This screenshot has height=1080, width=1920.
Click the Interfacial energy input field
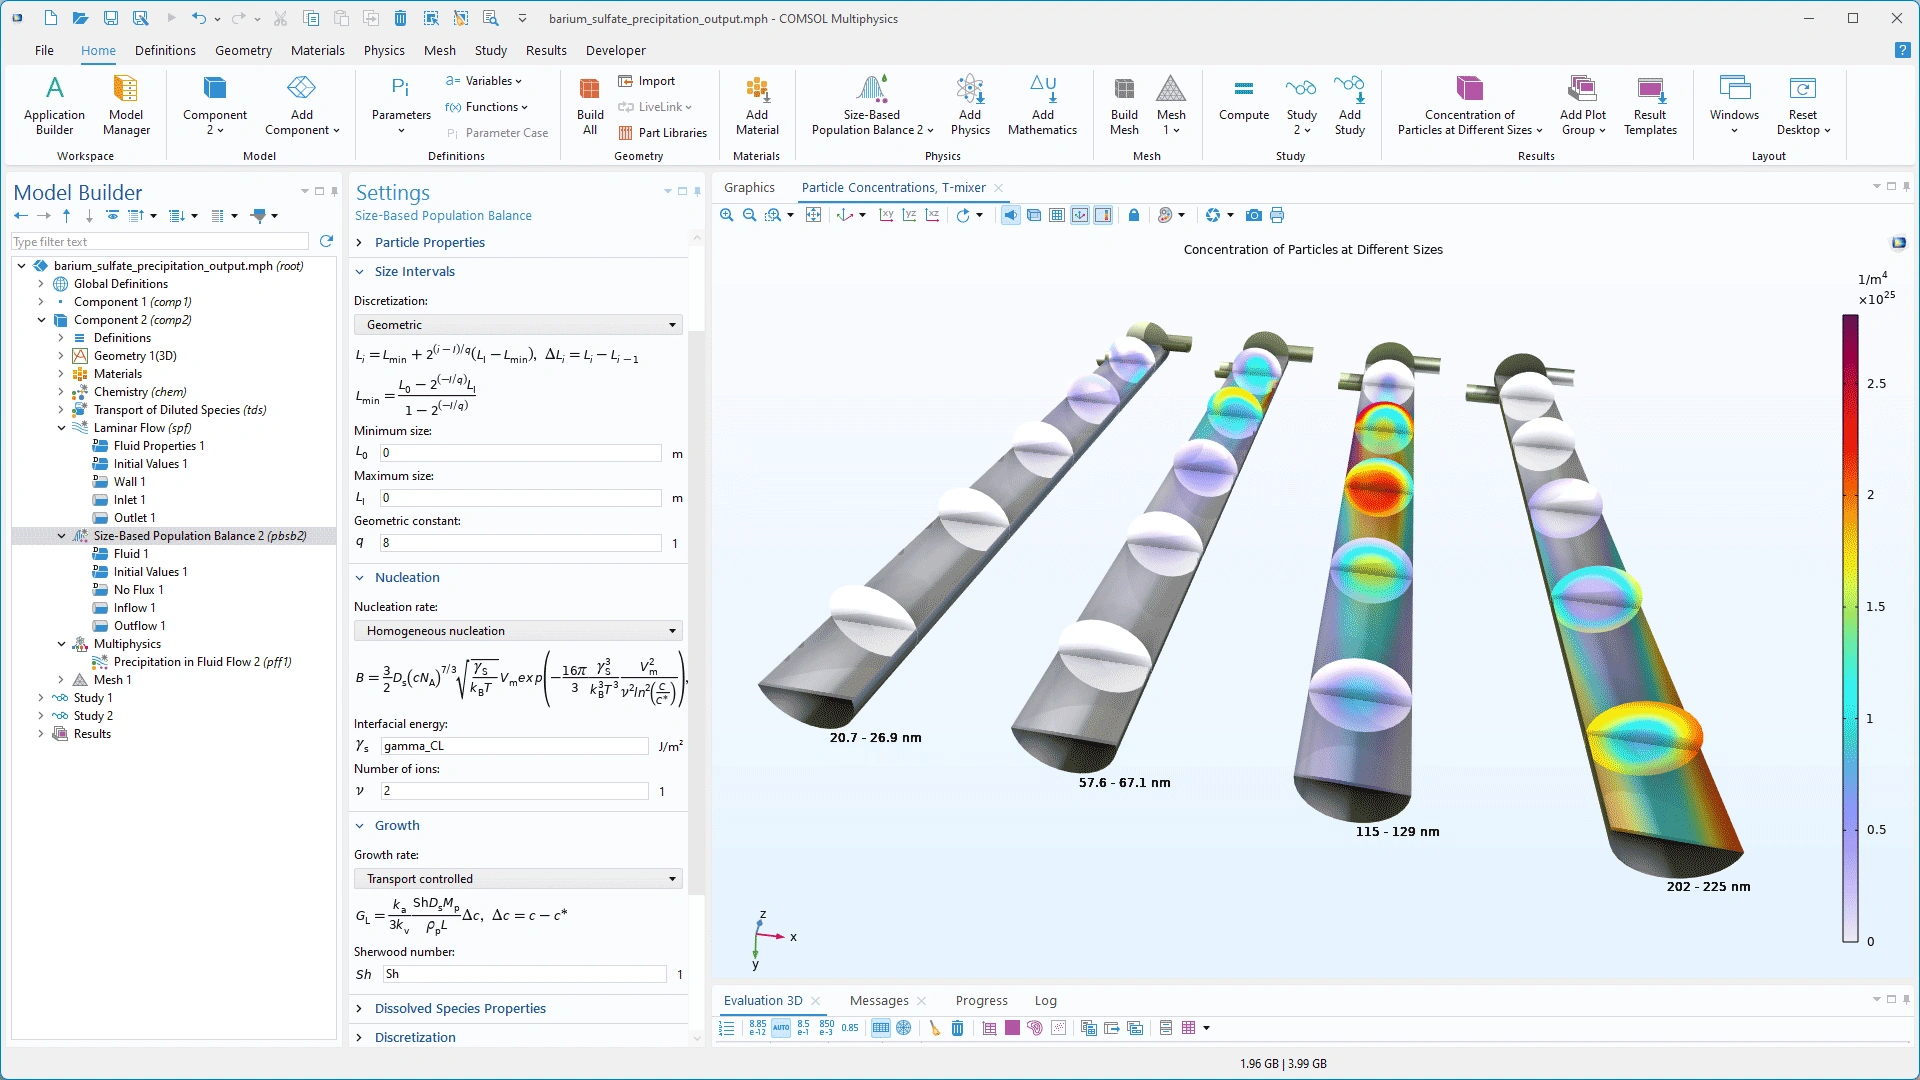tap(514, 746)
